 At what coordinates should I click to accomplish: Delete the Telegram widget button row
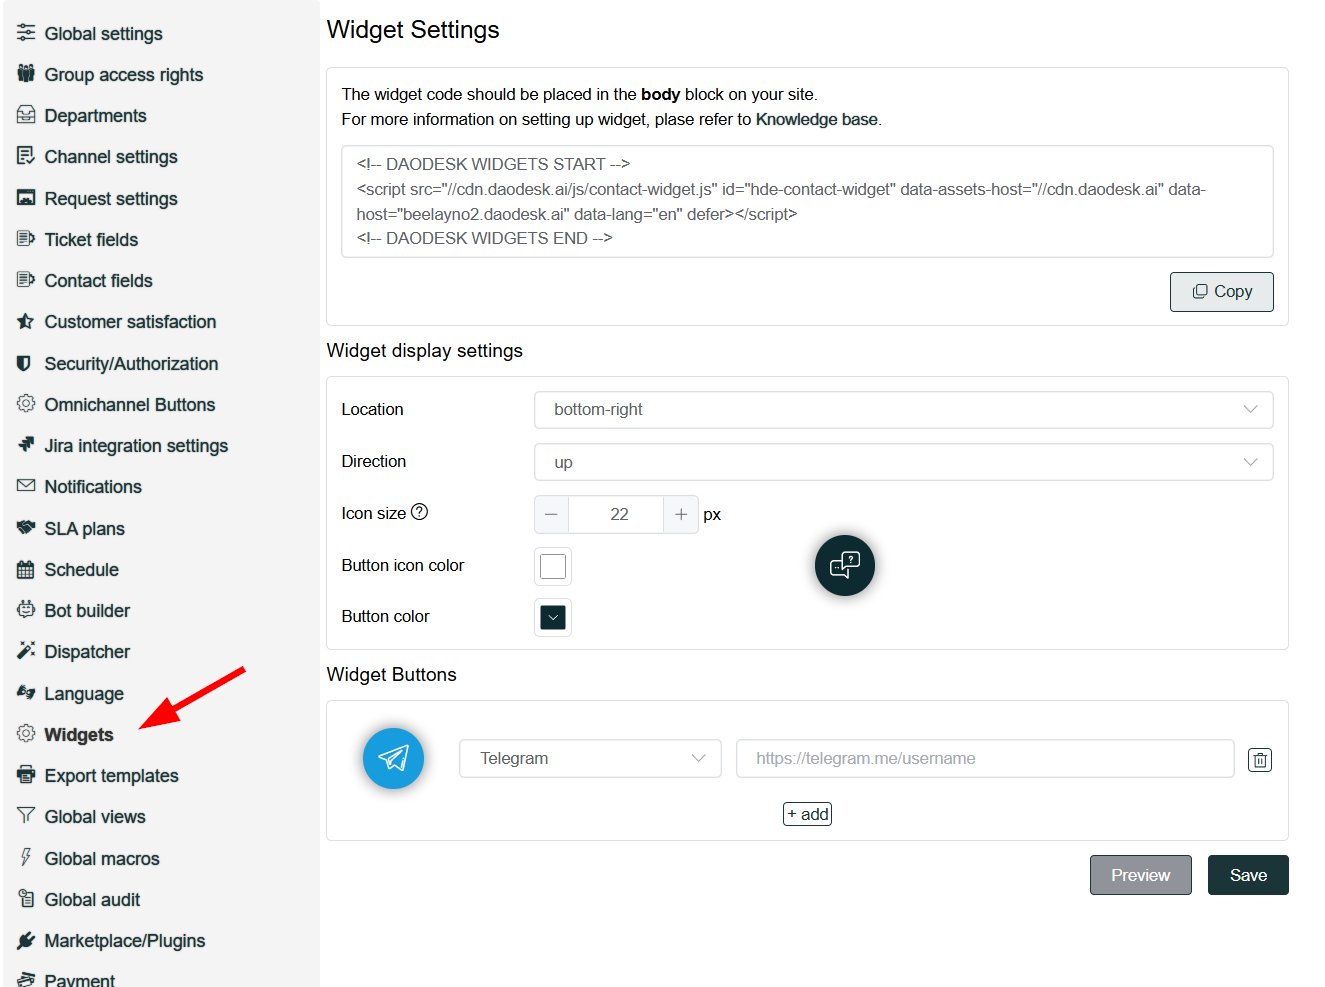tap(1260, 760)
